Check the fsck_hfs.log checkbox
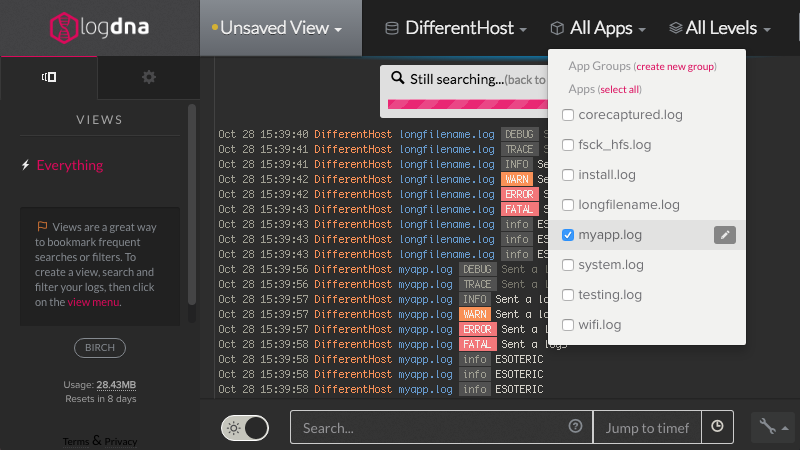 coord(568,145)
